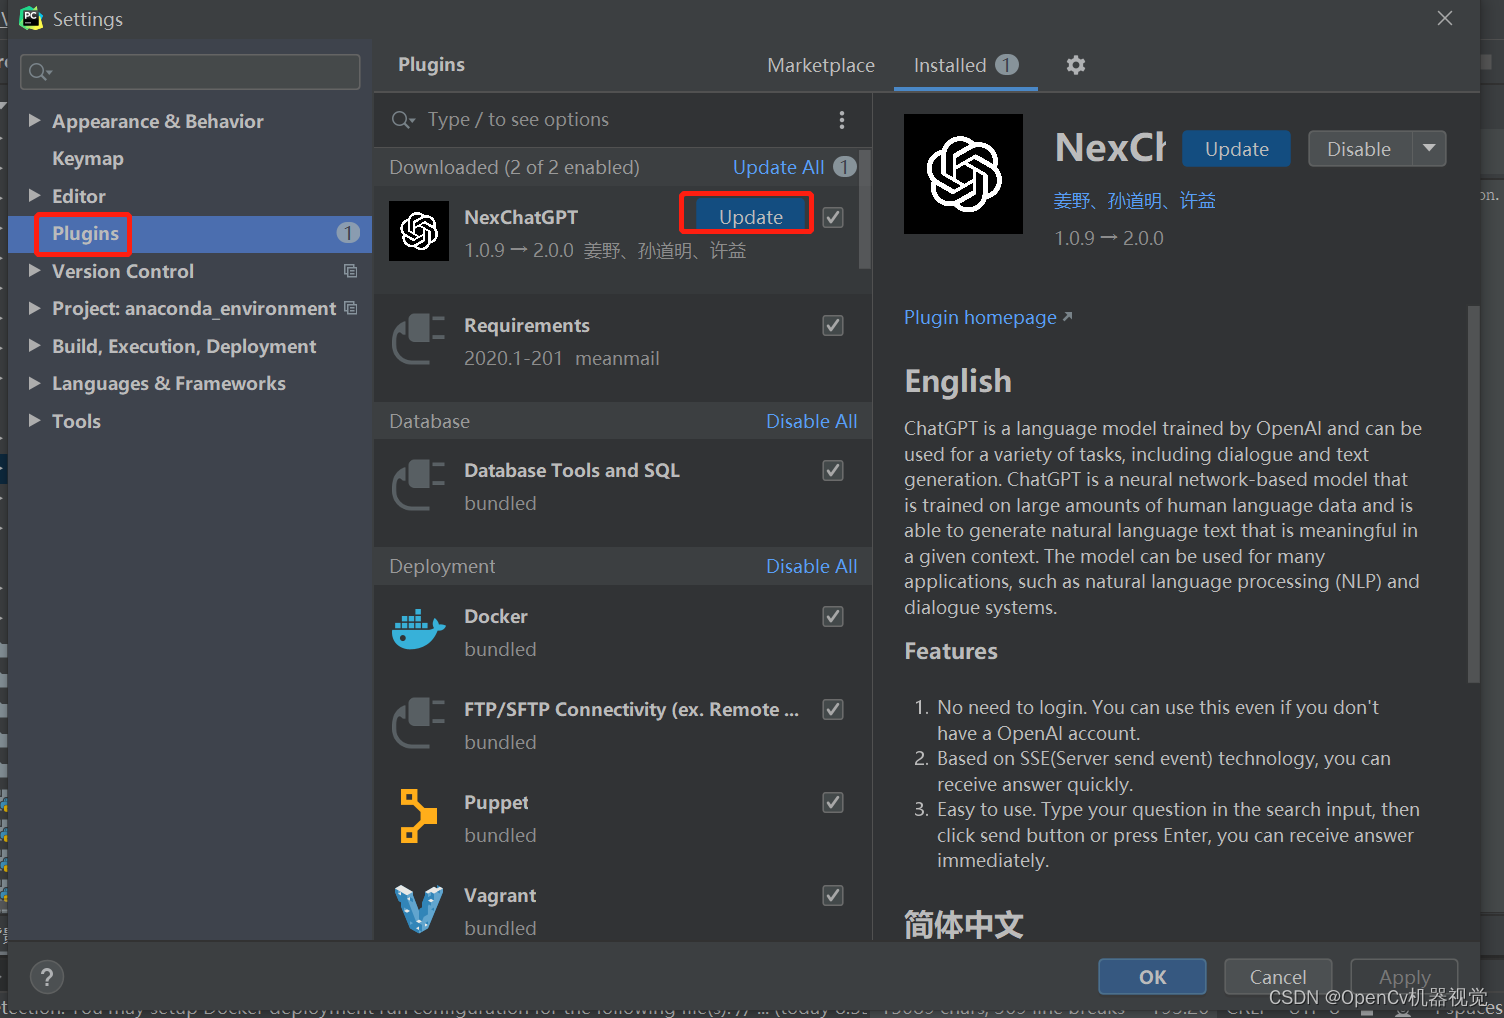Expand the Tools settings section

pyautogui.click(x=34, y=420)
